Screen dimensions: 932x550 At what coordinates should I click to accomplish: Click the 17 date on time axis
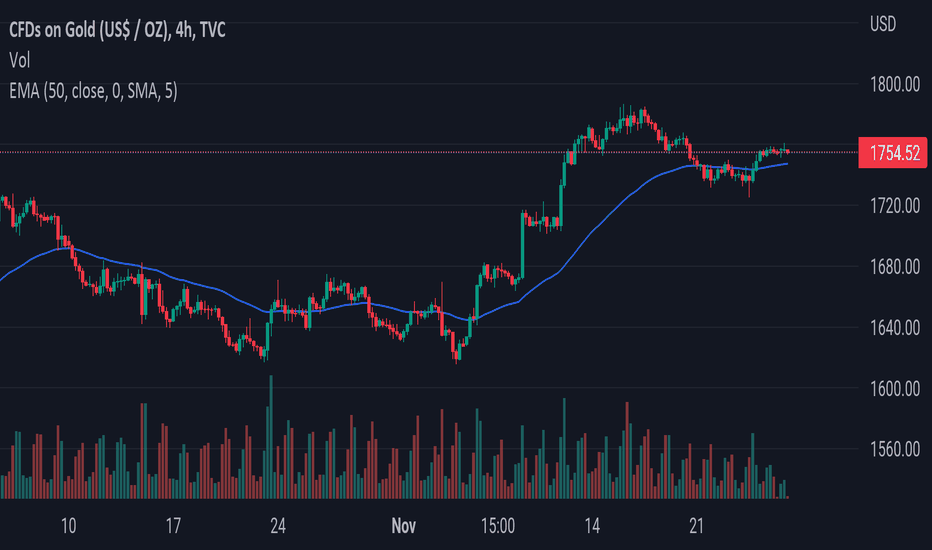click(173, 526)
